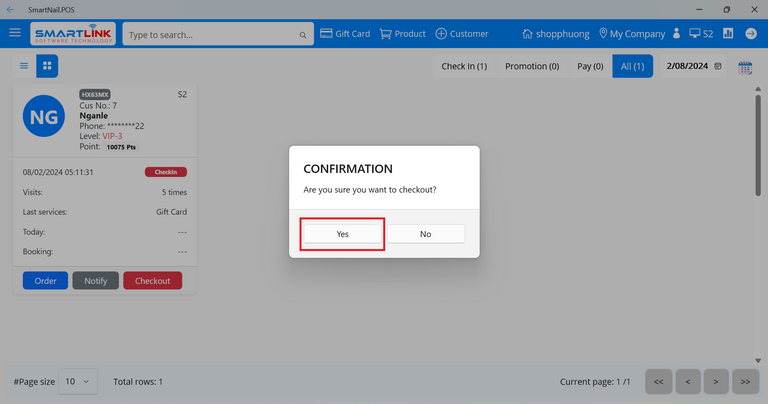This screenshot has width=768, height=404.
Task: Switch to the Pay (0) tab
Action: tap(590, 66)
